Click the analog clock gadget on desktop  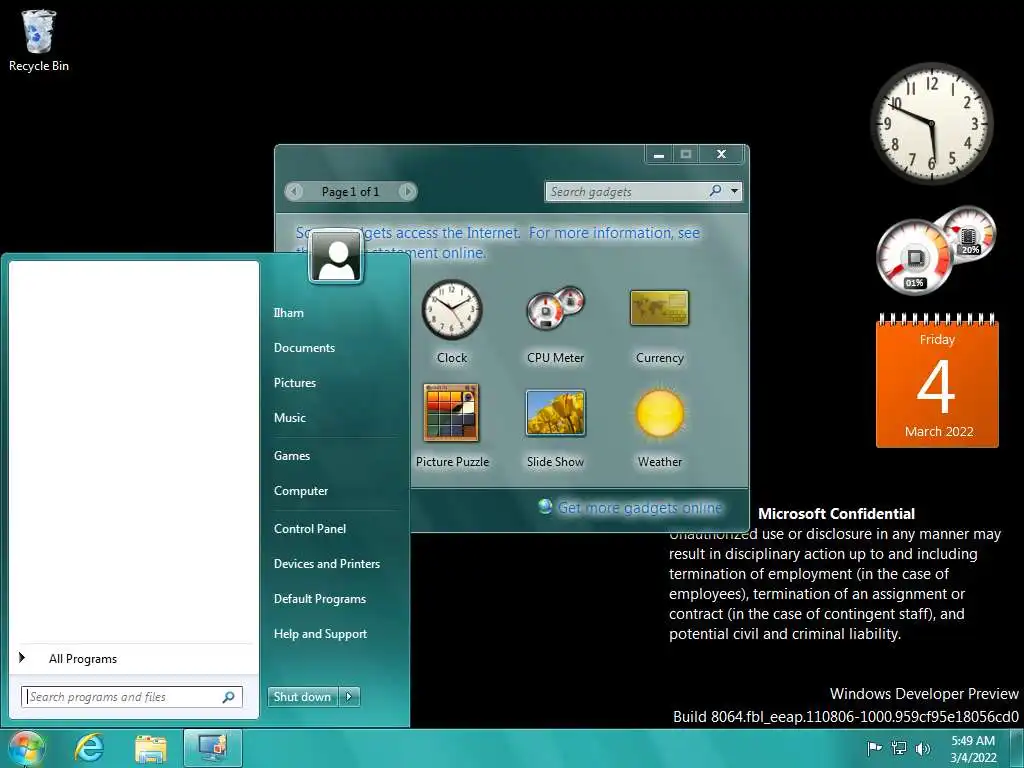pyautogui.click(x=932, y=123)
